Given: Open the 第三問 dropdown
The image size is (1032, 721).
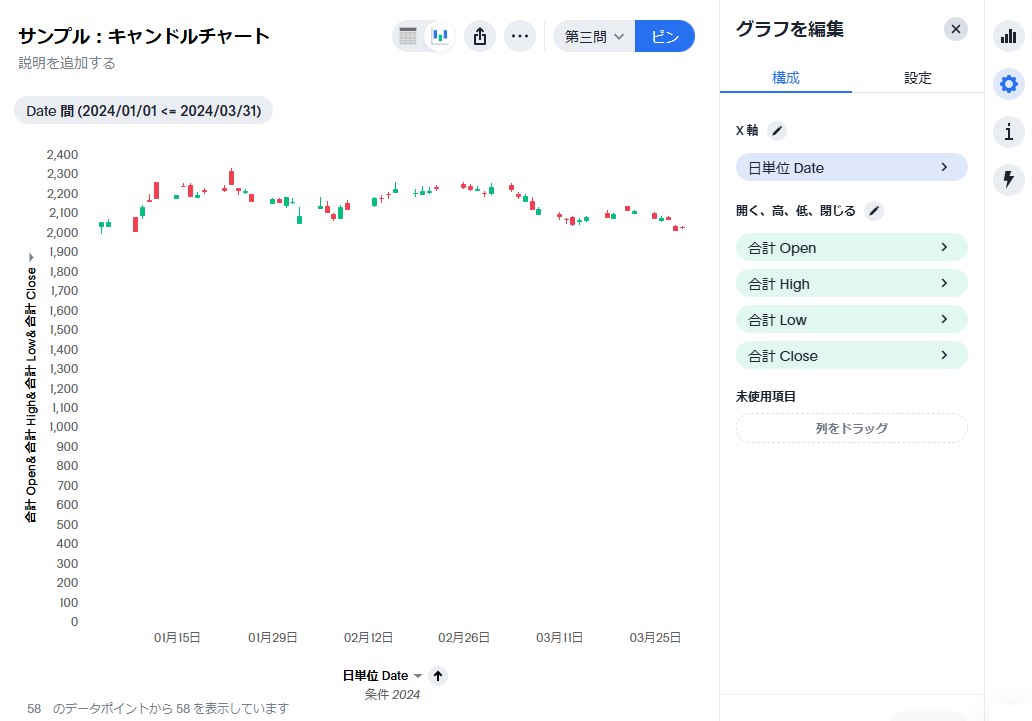Looking at the screenshot, I should (594, 37).
